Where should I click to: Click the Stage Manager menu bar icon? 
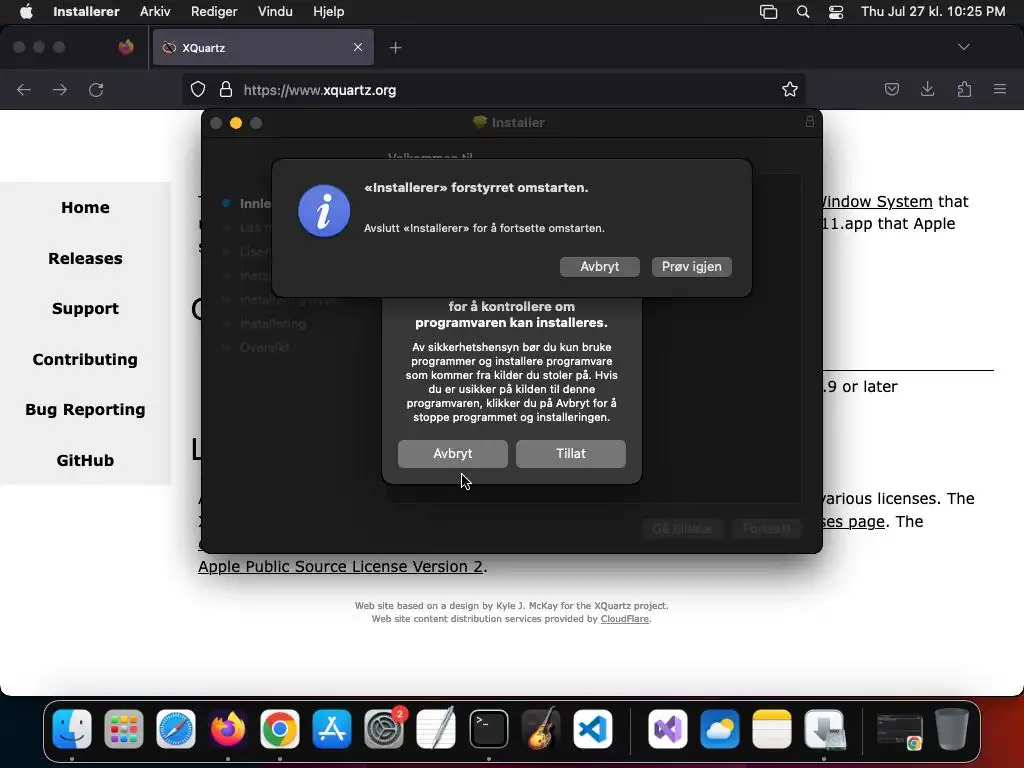click(769, 12)
